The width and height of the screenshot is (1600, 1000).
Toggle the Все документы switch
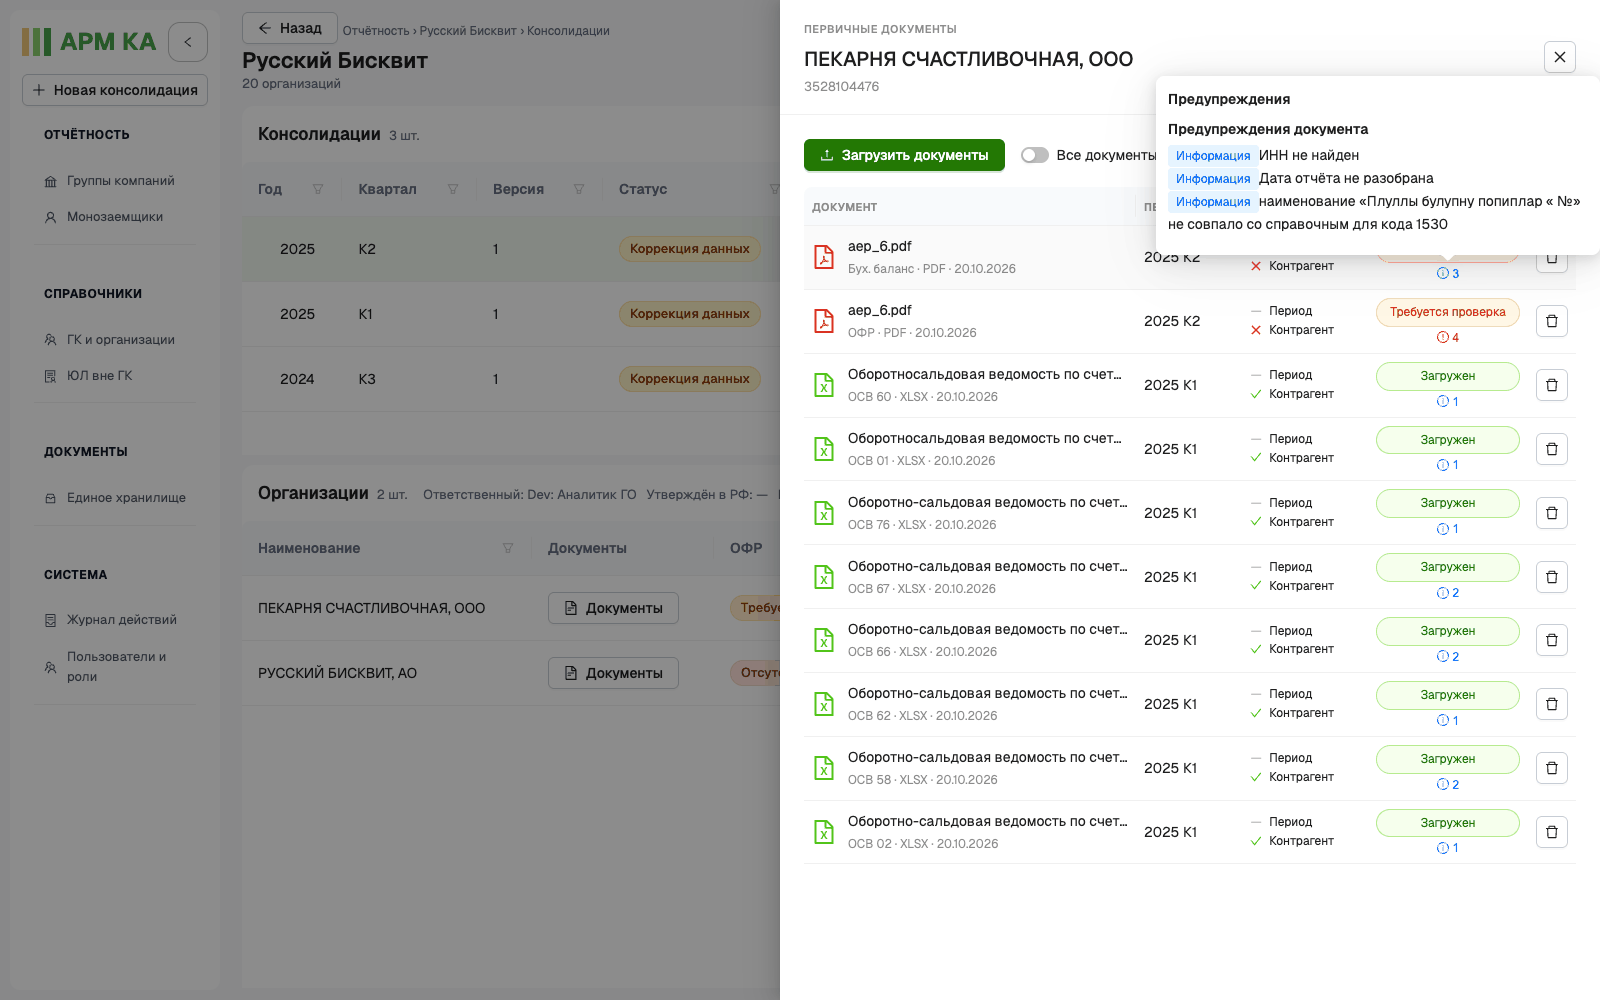coord(1034,155)
